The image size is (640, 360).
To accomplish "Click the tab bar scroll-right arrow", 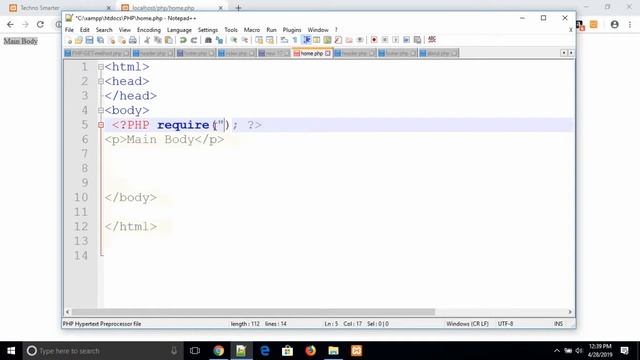I will click(x=571, y=53).
